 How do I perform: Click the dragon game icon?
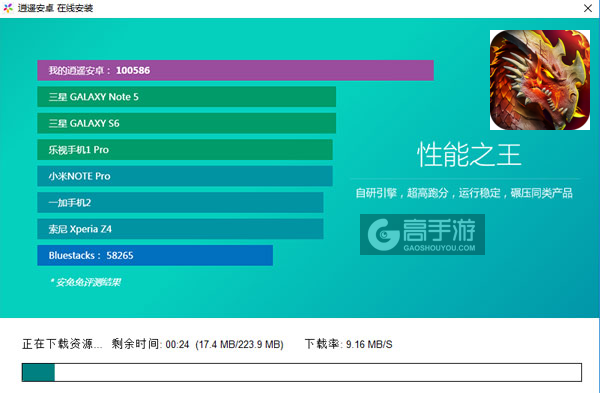click(x=540, y=80)
